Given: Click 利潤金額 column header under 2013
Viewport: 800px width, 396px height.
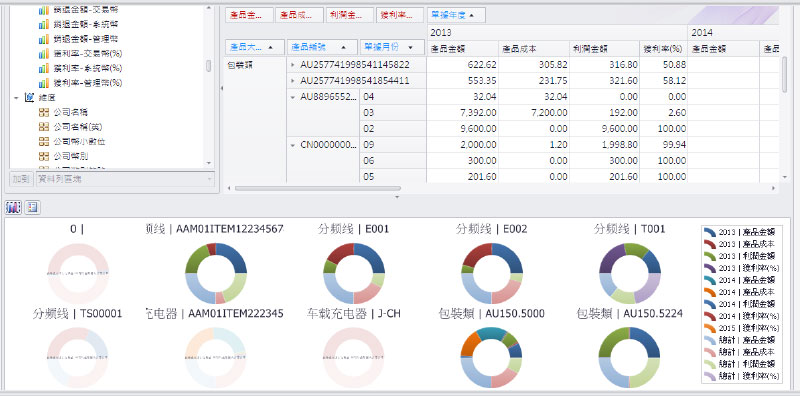Looking at the screenshot, I should (x=605, y=49).
